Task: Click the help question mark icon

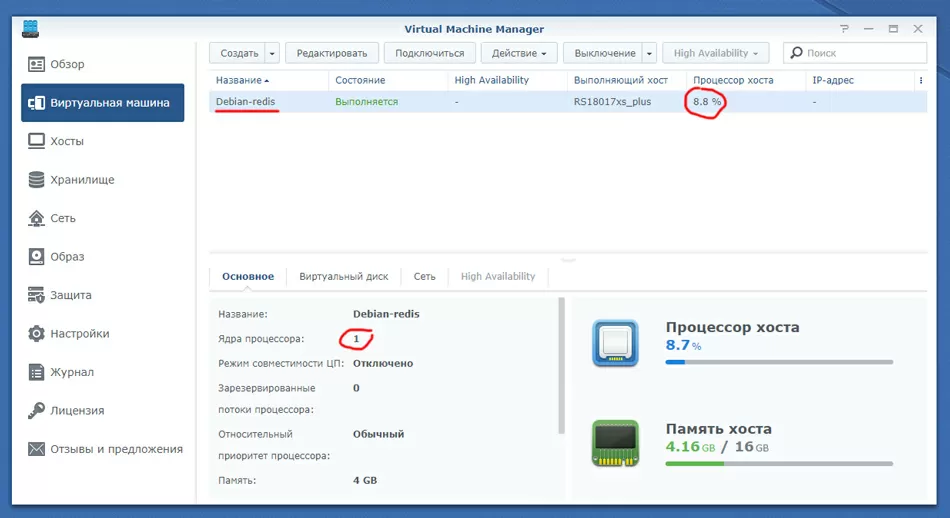Action: [845, 28]
